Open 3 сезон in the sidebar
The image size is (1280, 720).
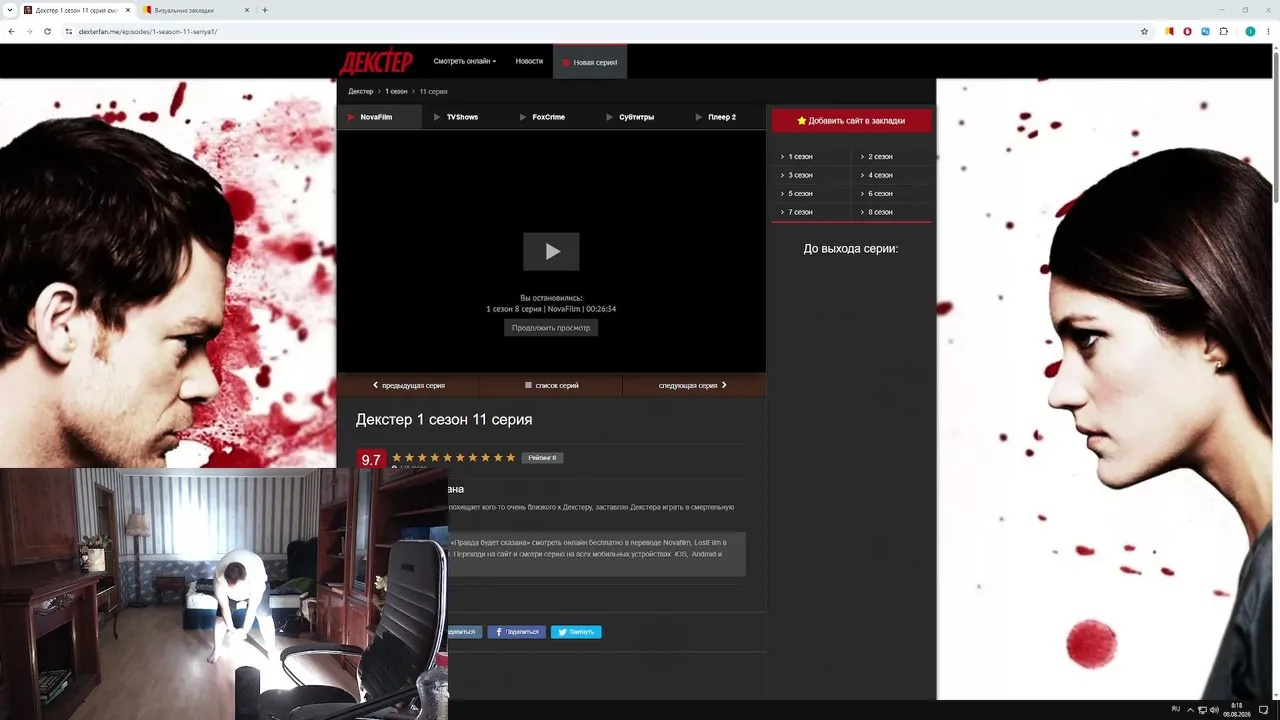tap(799, 175)
